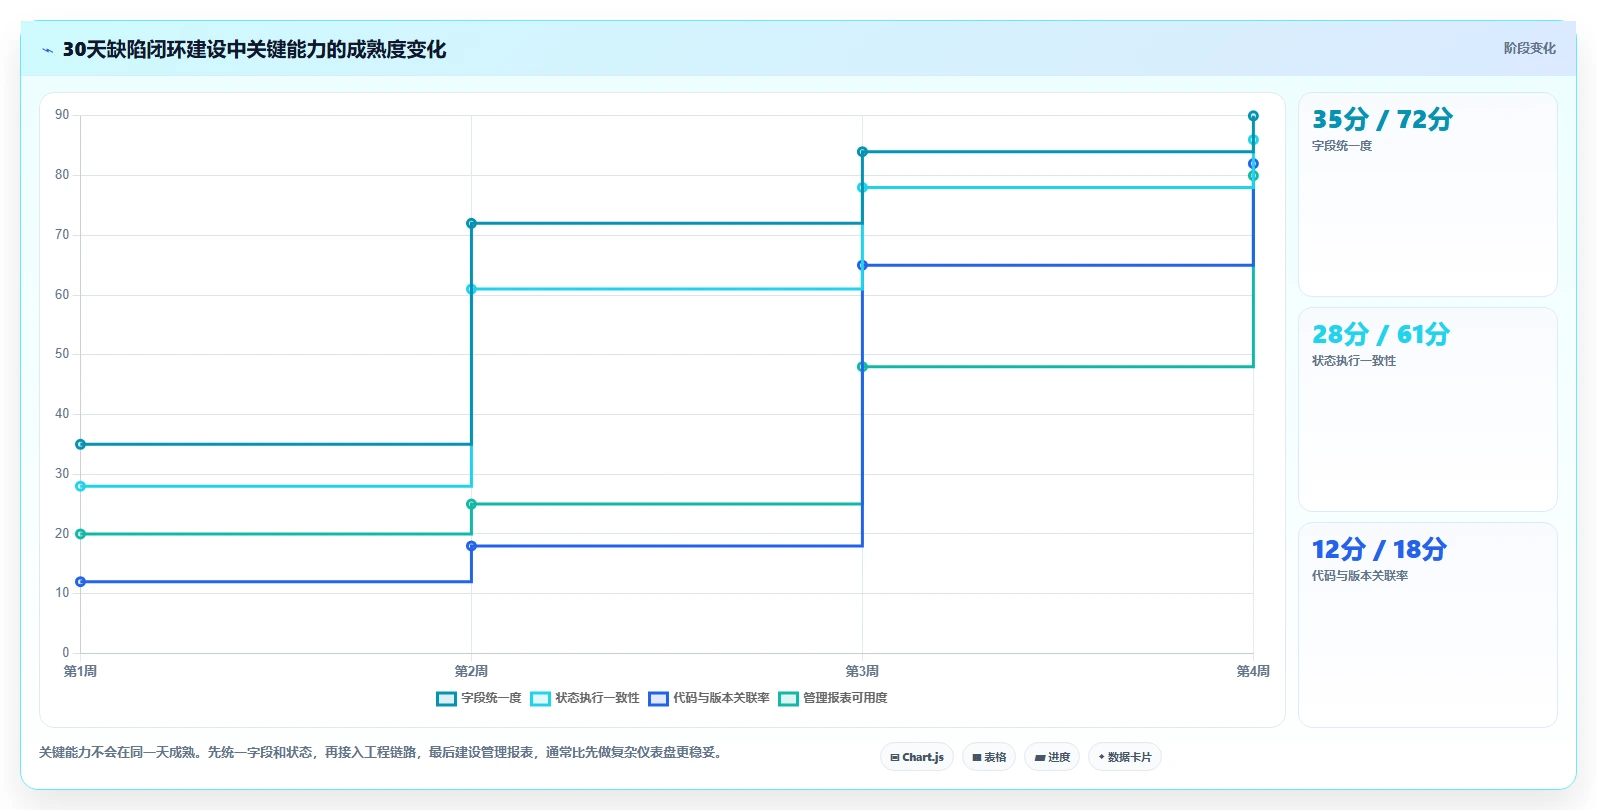The height and width of the screenshot is (810, 1597).
Task: Click the trend icon beside the chart title
Action: click(x=47, y=50)
